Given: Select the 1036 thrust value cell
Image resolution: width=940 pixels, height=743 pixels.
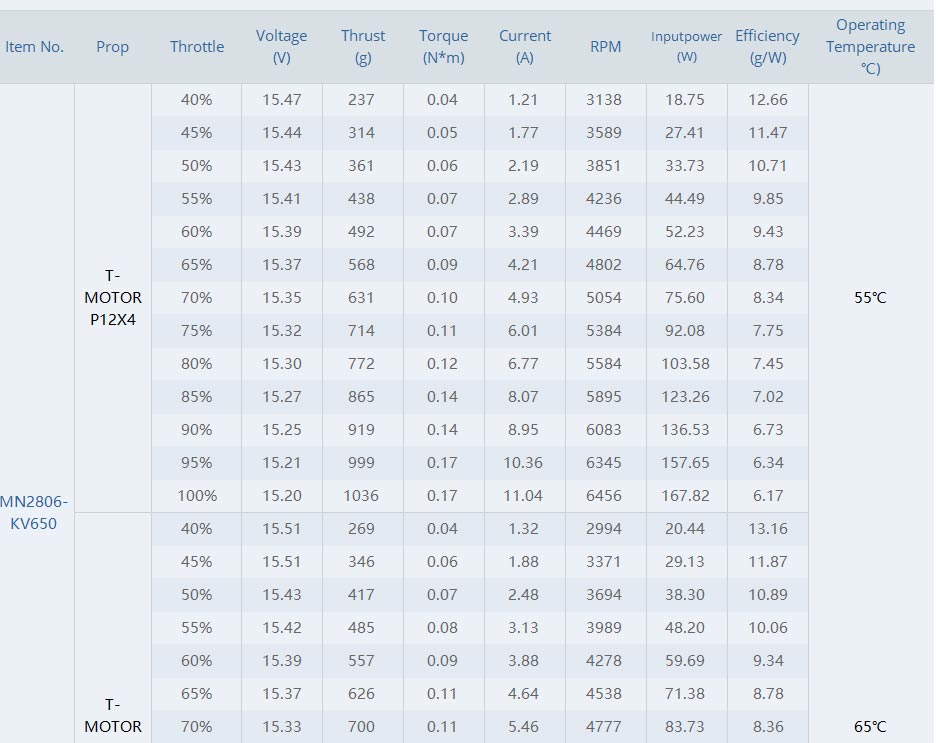Looking at the screenshot, I should [x=361, y=495].
